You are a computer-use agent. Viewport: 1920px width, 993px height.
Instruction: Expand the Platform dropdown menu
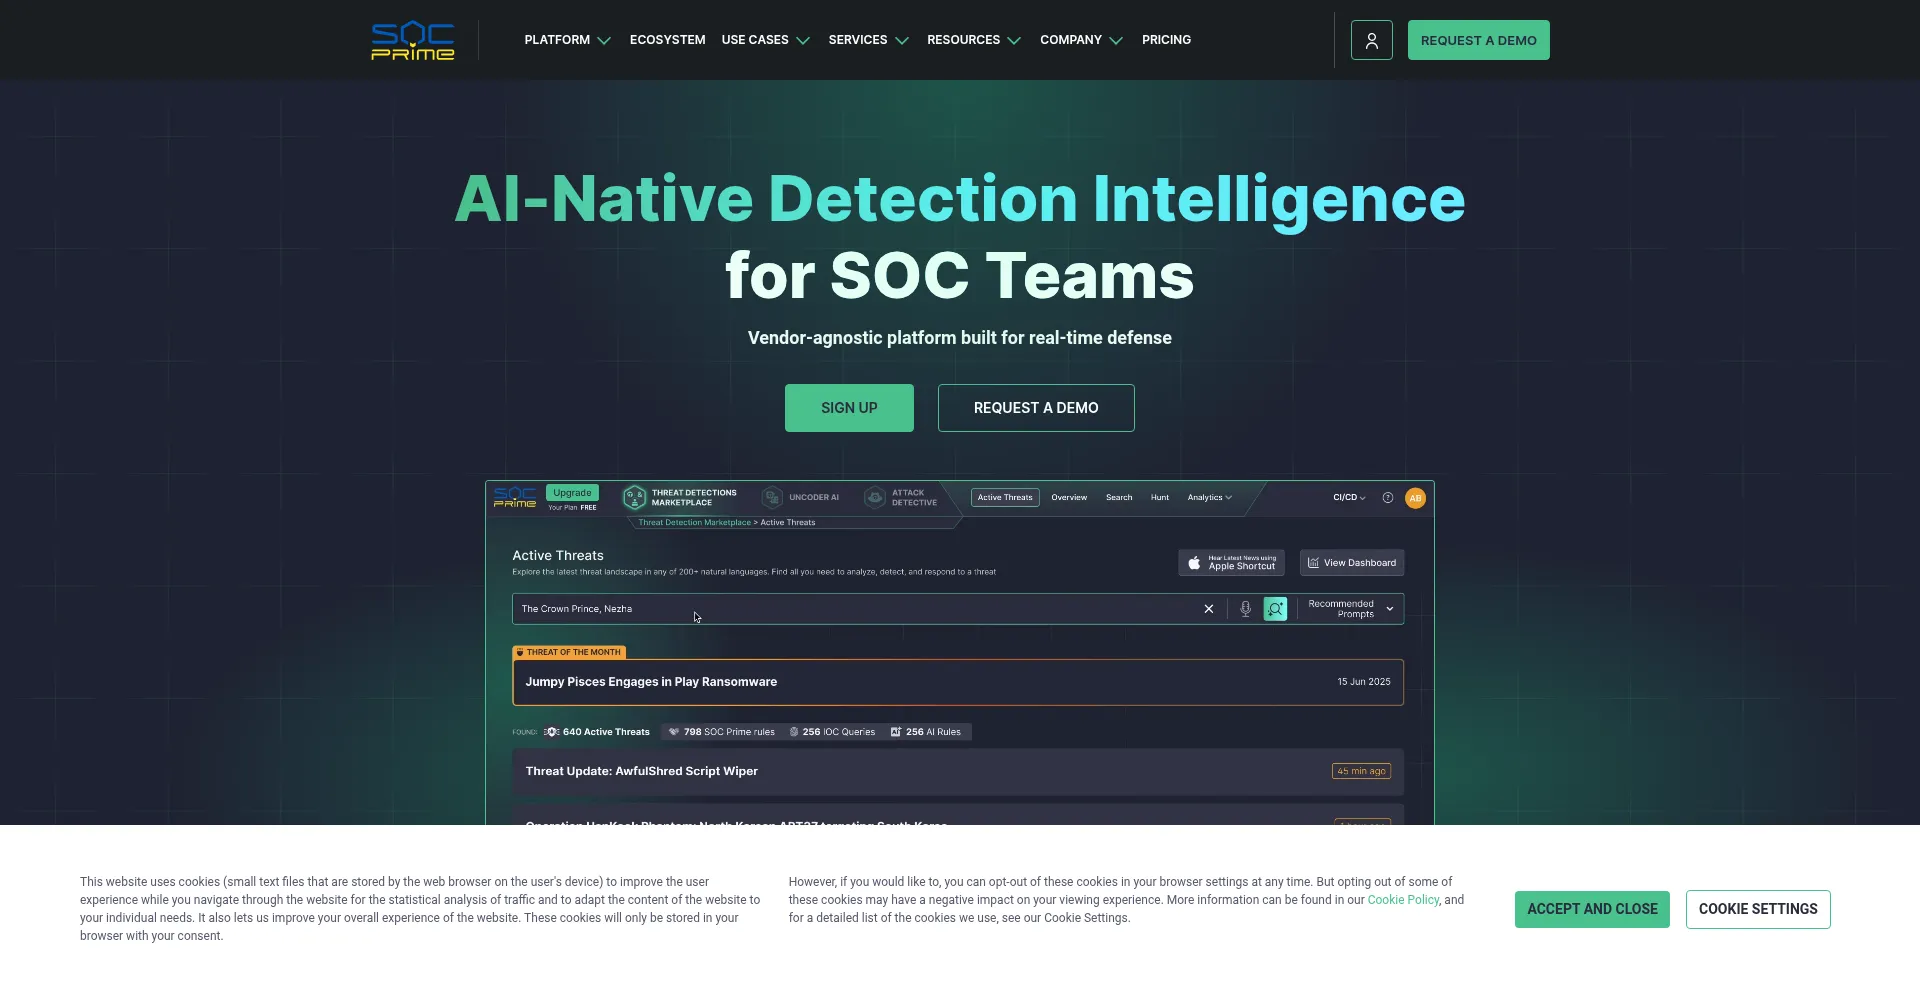coord(566,41)
